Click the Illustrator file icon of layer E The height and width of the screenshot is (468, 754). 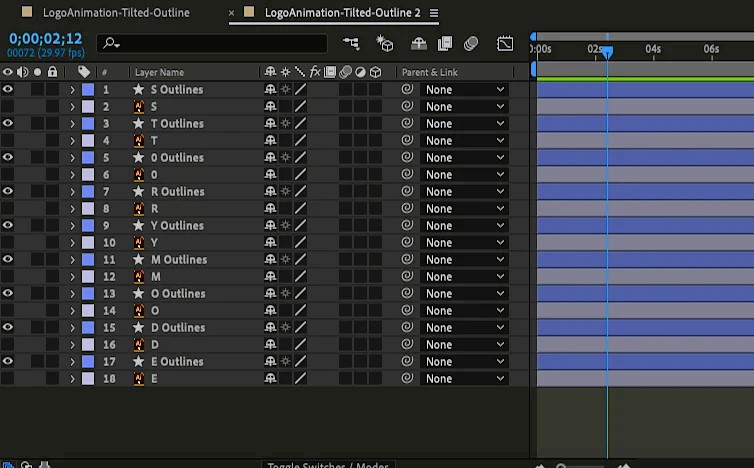click(x=138, y=379)
